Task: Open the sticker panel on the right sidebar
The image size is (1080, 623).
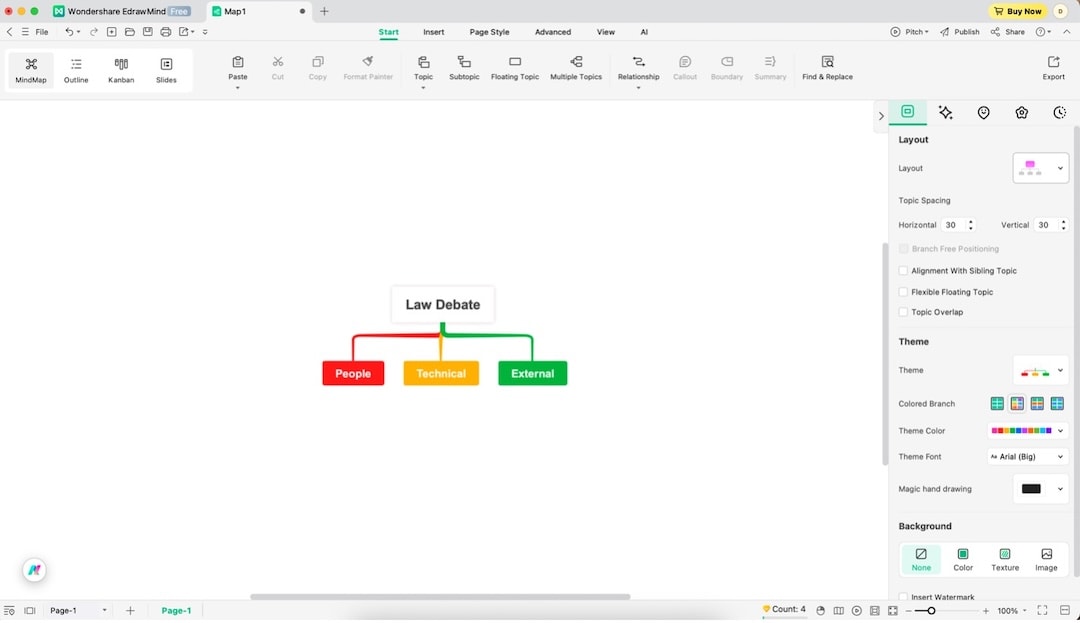Action: point(983,112)
